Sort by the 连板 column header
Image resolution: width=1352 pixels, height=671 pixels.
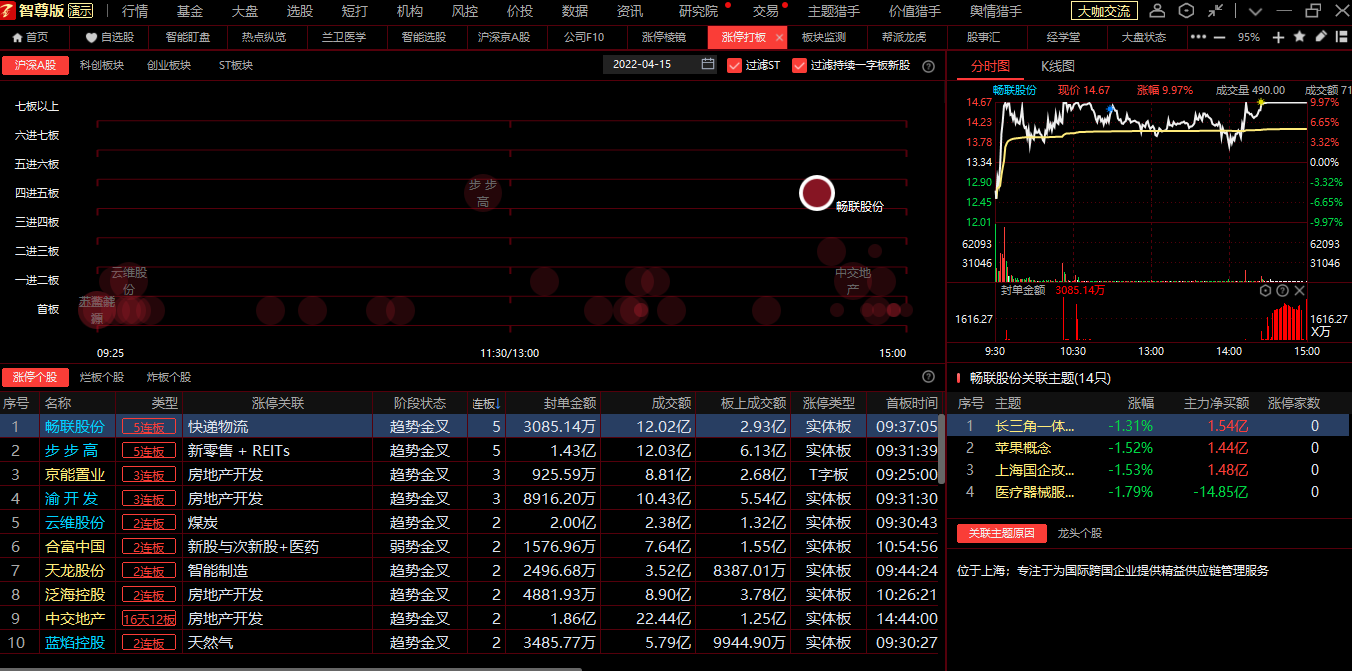coord(488,403)
